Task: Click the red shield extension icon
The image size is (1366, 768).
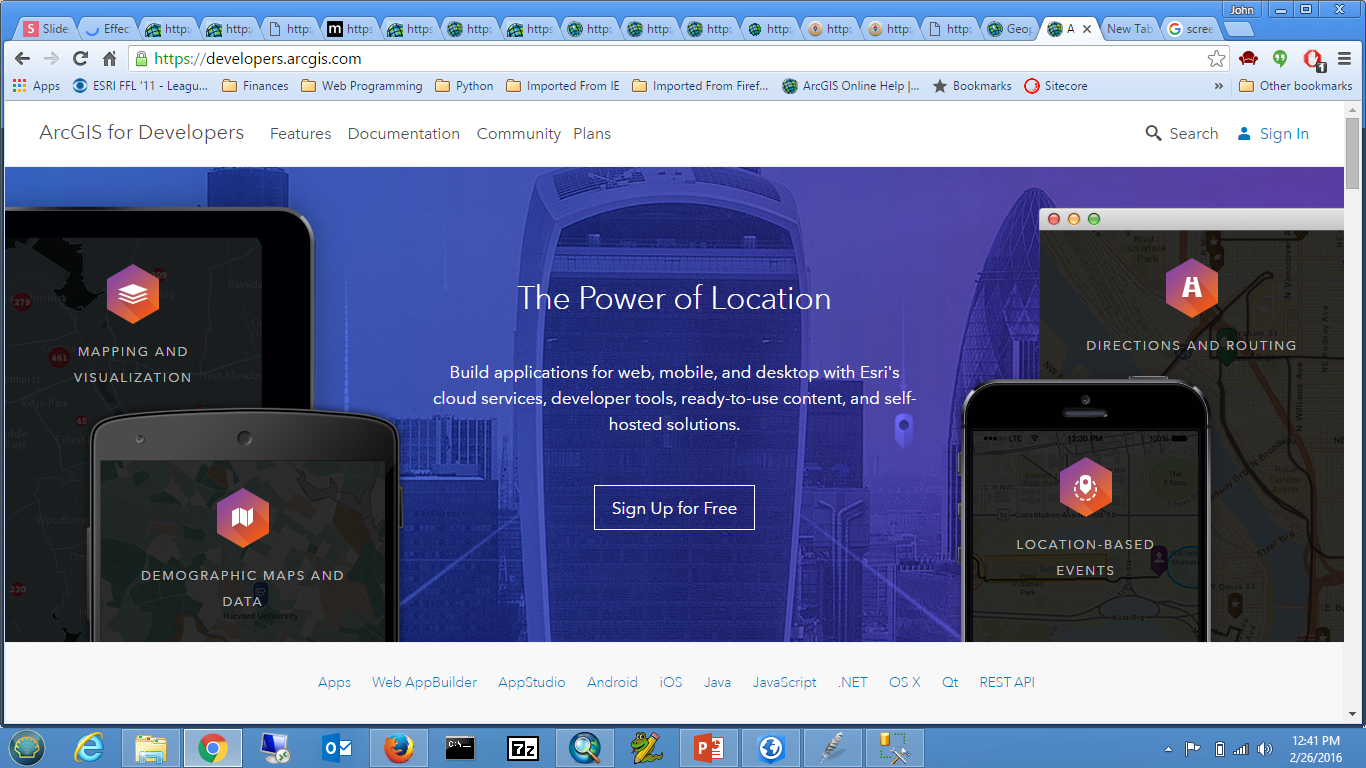Action: point(1313,60)
